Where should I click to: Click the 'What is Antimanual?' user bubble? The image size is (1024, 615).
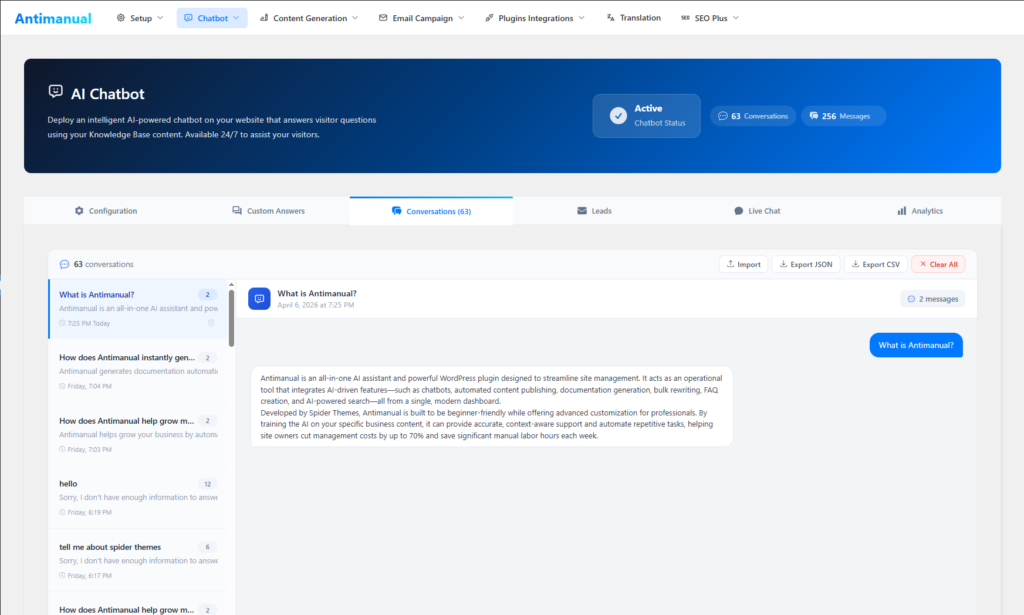click(x=916, y=345)
